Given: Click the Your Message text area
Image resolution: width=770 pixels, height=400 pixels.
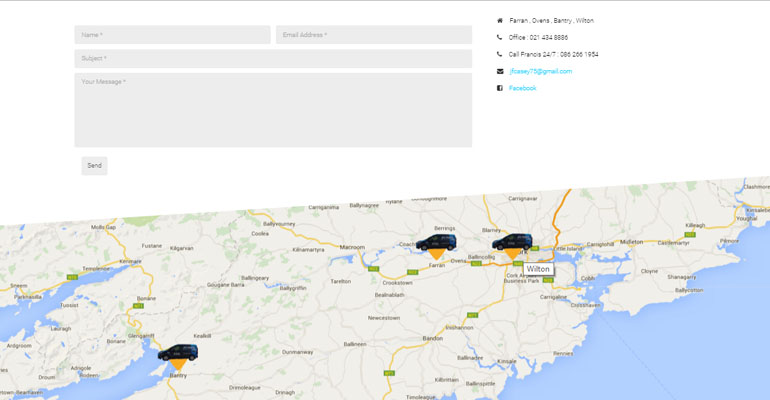Looking at the screenshot, I should click(x=273, y=110).
